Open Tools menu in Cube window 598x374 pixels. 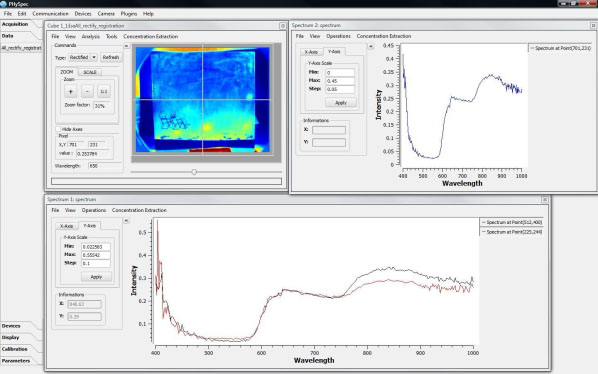click(111, 37)
